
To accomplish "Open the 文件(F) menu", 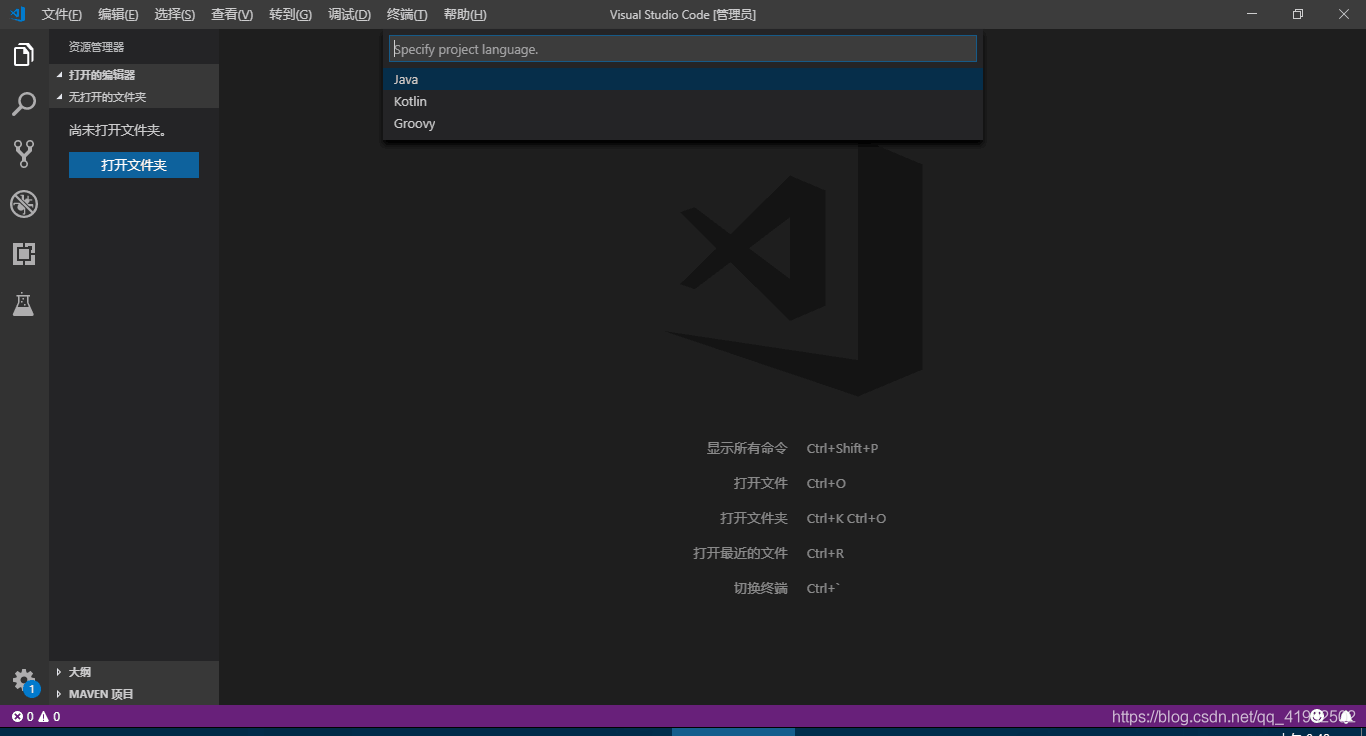I will click(x=62, y=14).
